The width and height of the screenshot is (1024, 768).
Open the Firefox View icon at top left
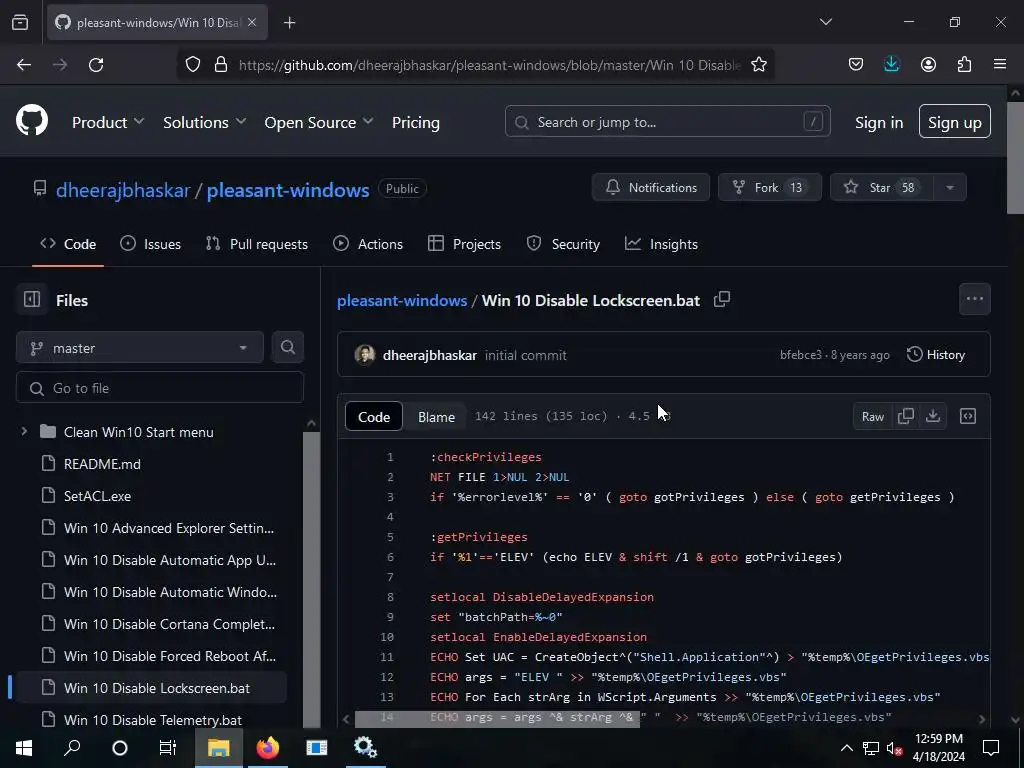pos(20,22)
